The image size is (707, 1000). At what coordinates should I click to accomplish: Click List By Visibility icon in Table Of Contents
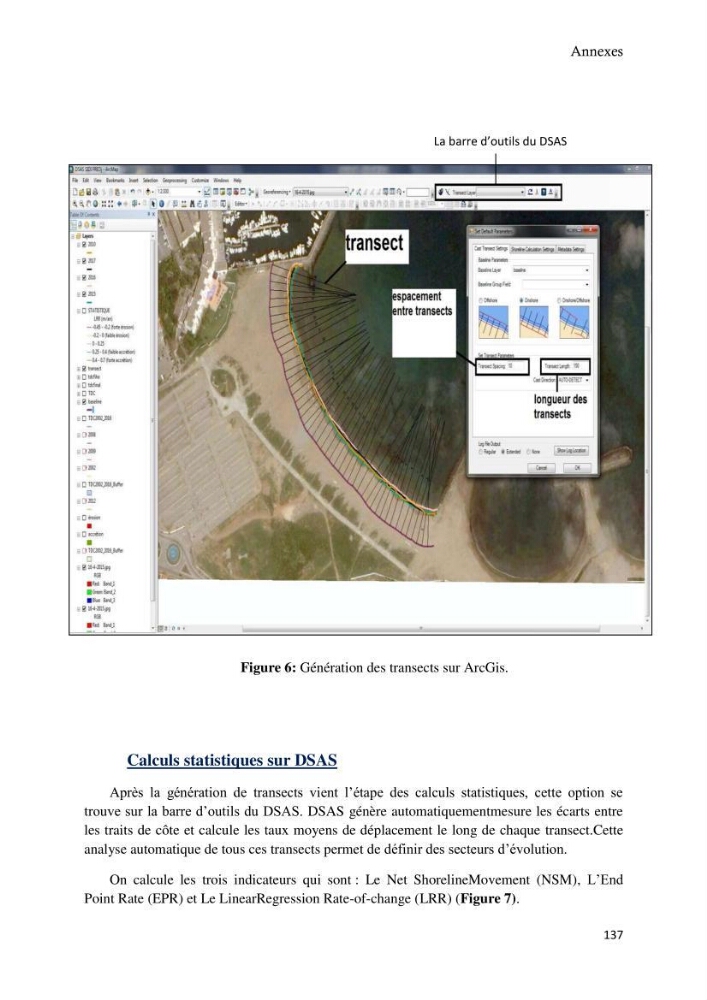(87, 225)
